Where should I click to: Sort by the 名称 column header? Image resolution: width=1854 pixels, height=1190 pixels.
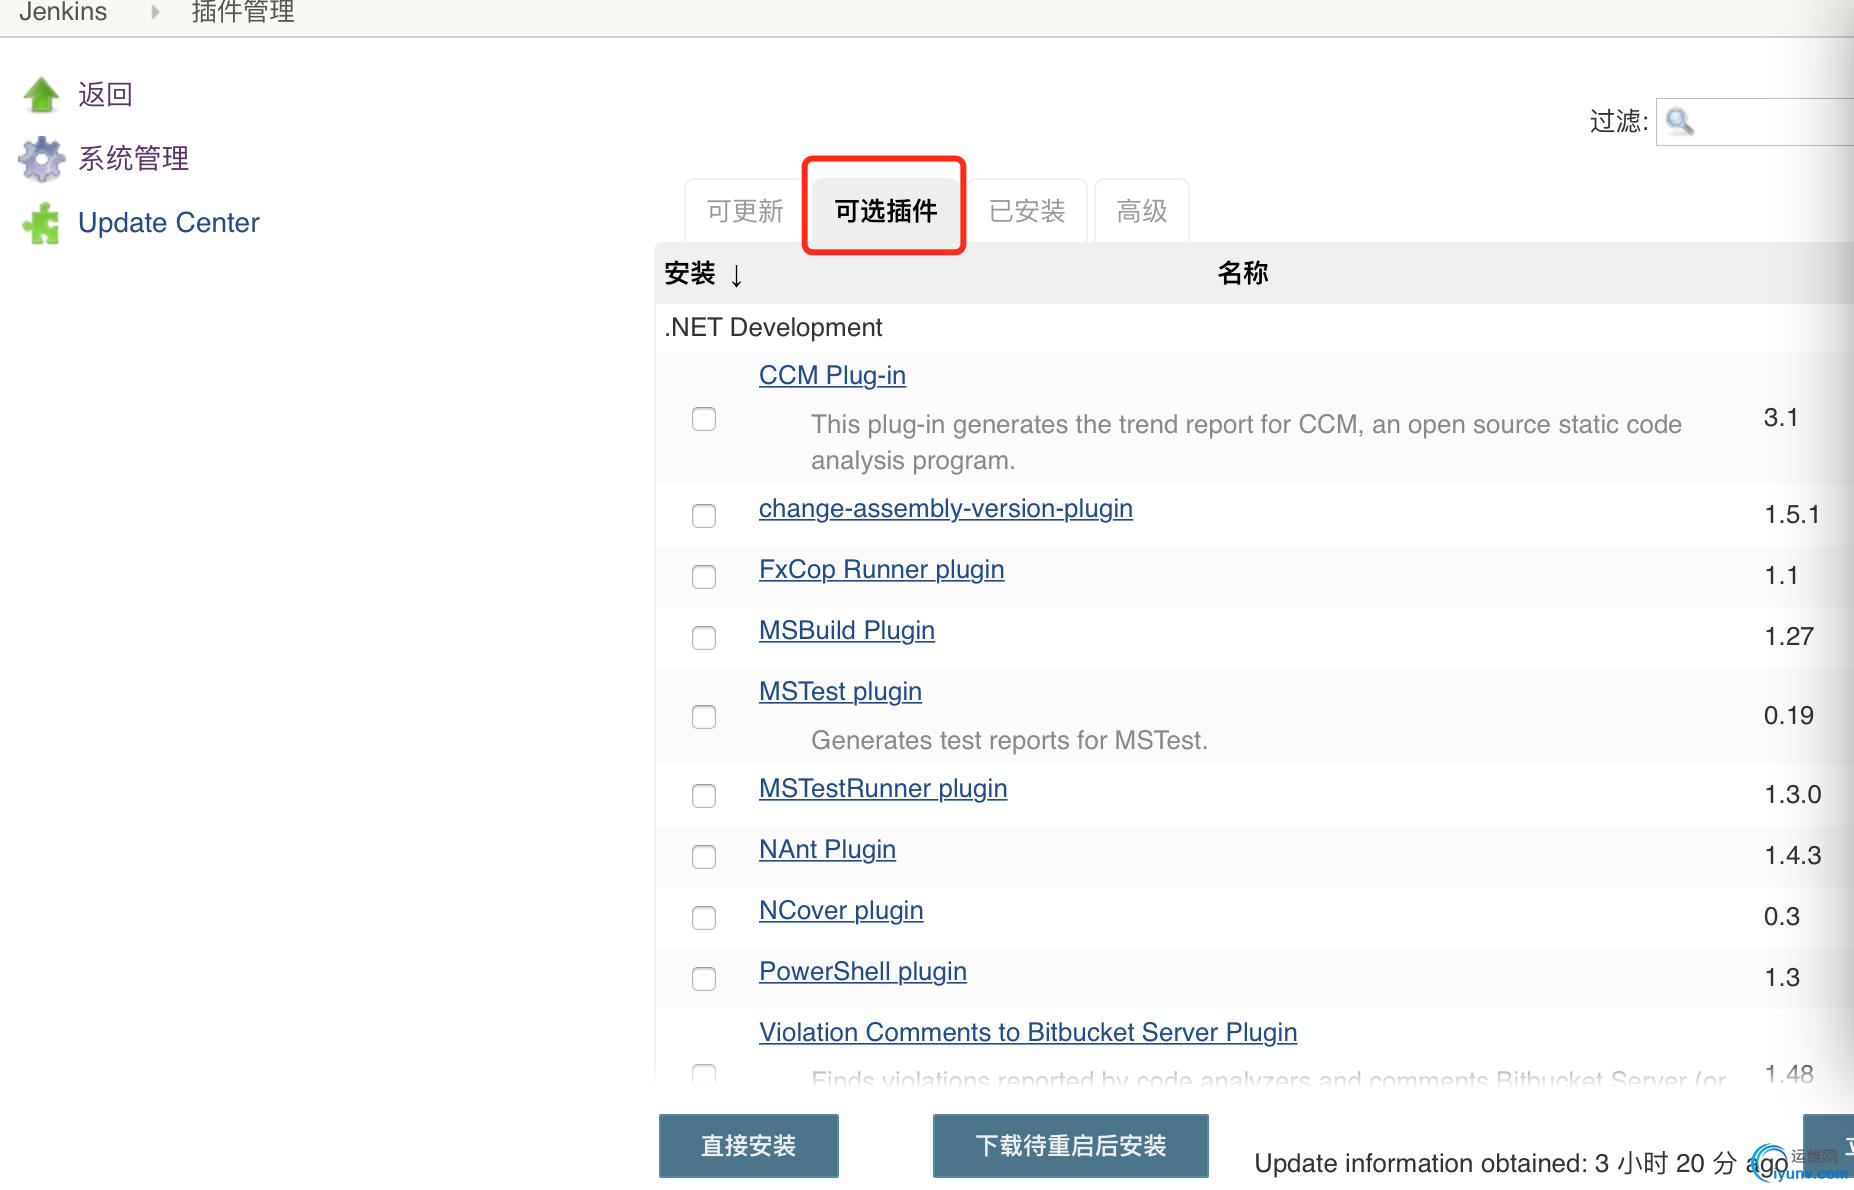[1243, 273]
